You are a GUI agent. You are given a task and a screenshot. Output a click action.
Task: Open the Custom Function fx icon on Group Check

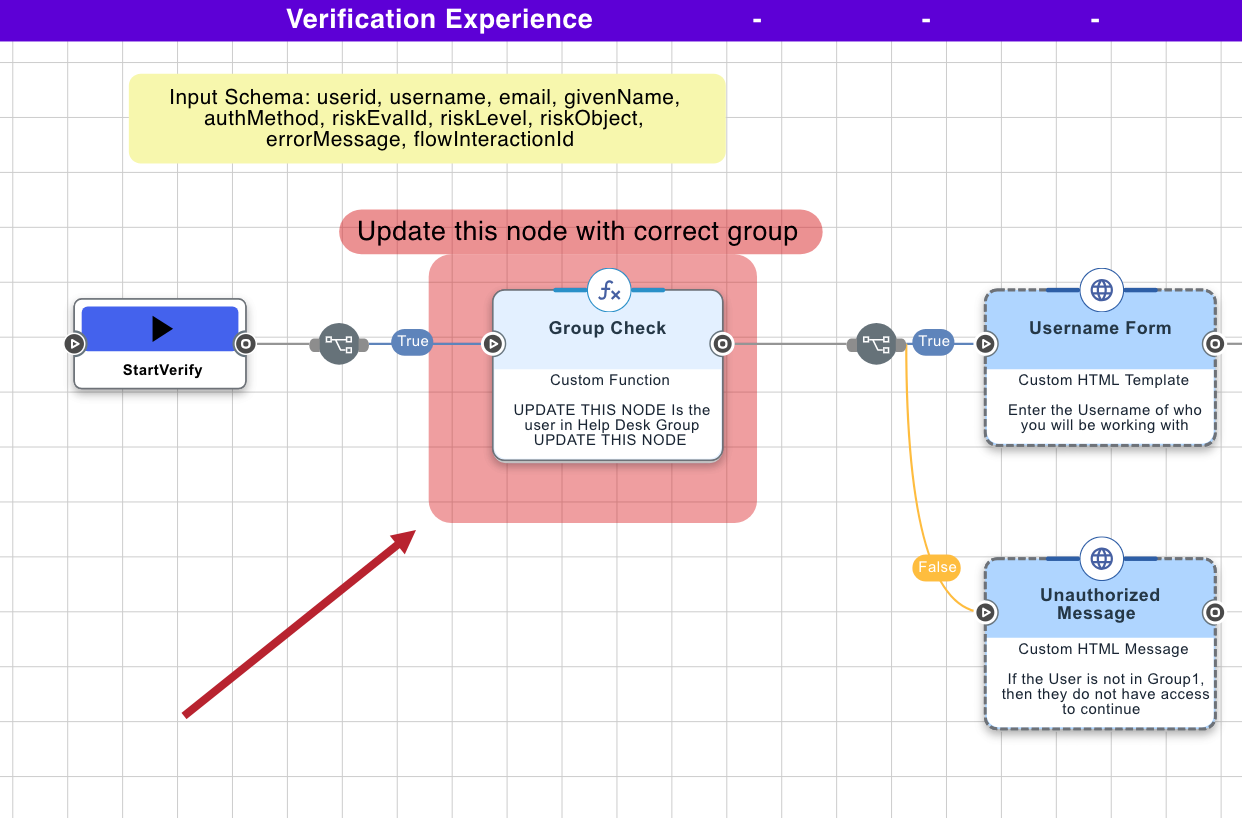(x=607, y=290)
